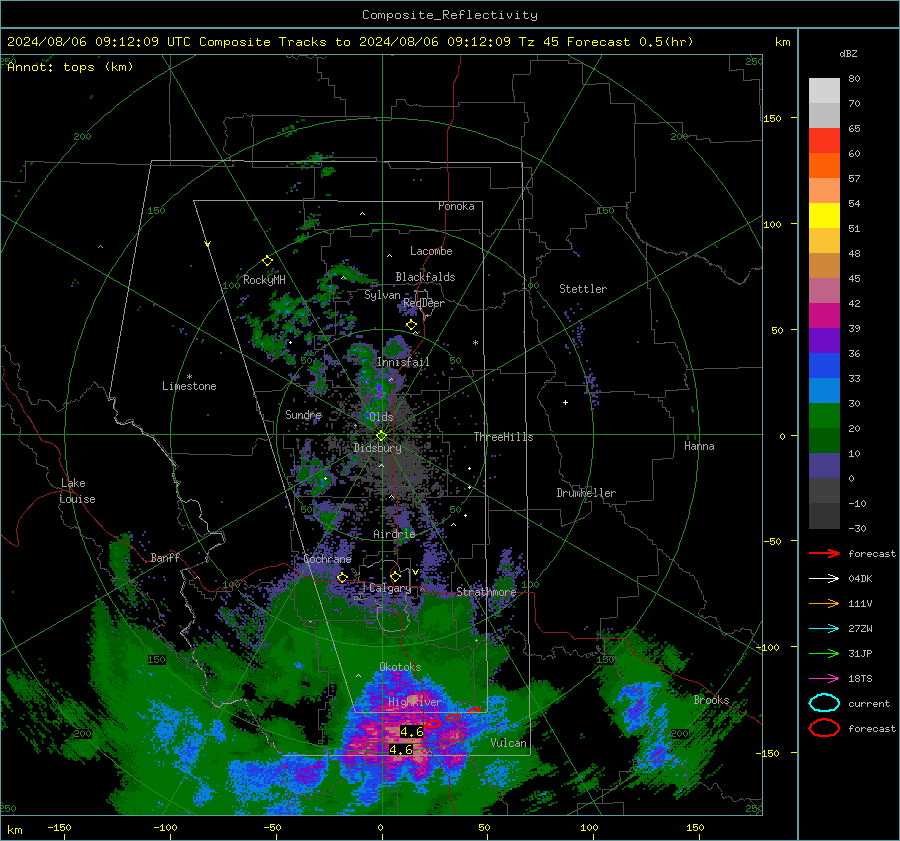Image resolution: width=900 pixels, height=841 pixels.
Task: Click the light blue 33-30 dBZ swatch
Action: [x=824, y=391]
